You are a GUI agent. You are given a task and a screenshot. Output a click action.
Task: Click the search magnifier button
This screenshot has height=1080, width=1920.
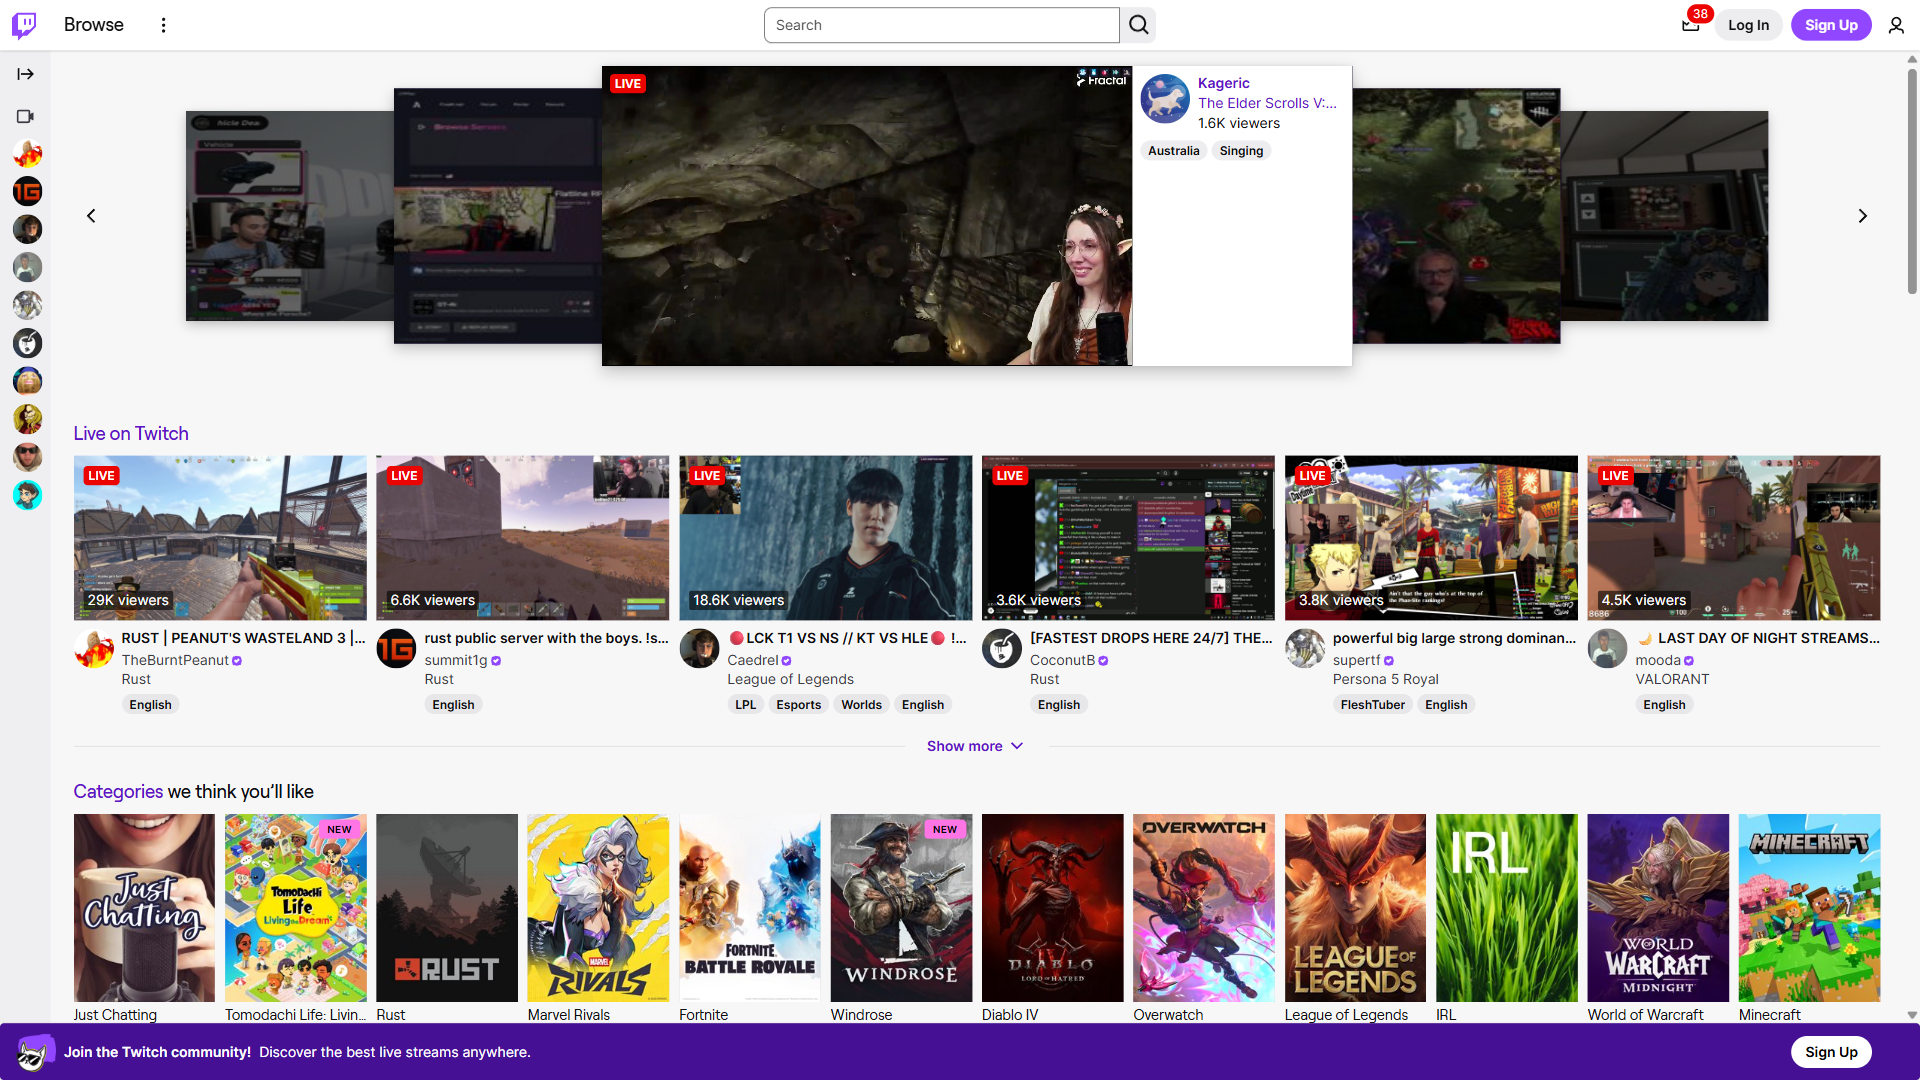pyautogui.click(x=1138, y=25)
